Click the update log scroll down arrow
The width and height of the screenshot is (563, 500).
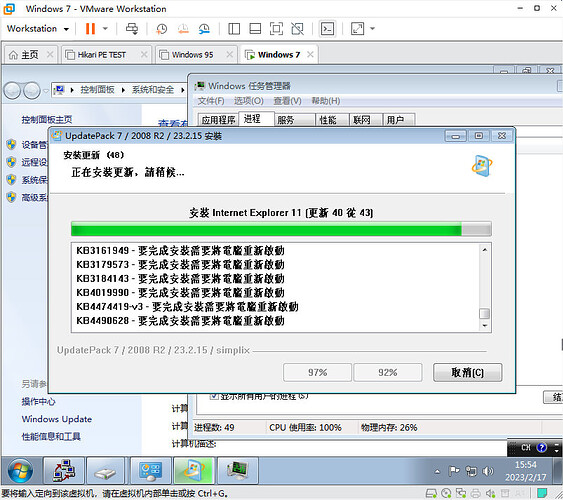click(485, 326)
